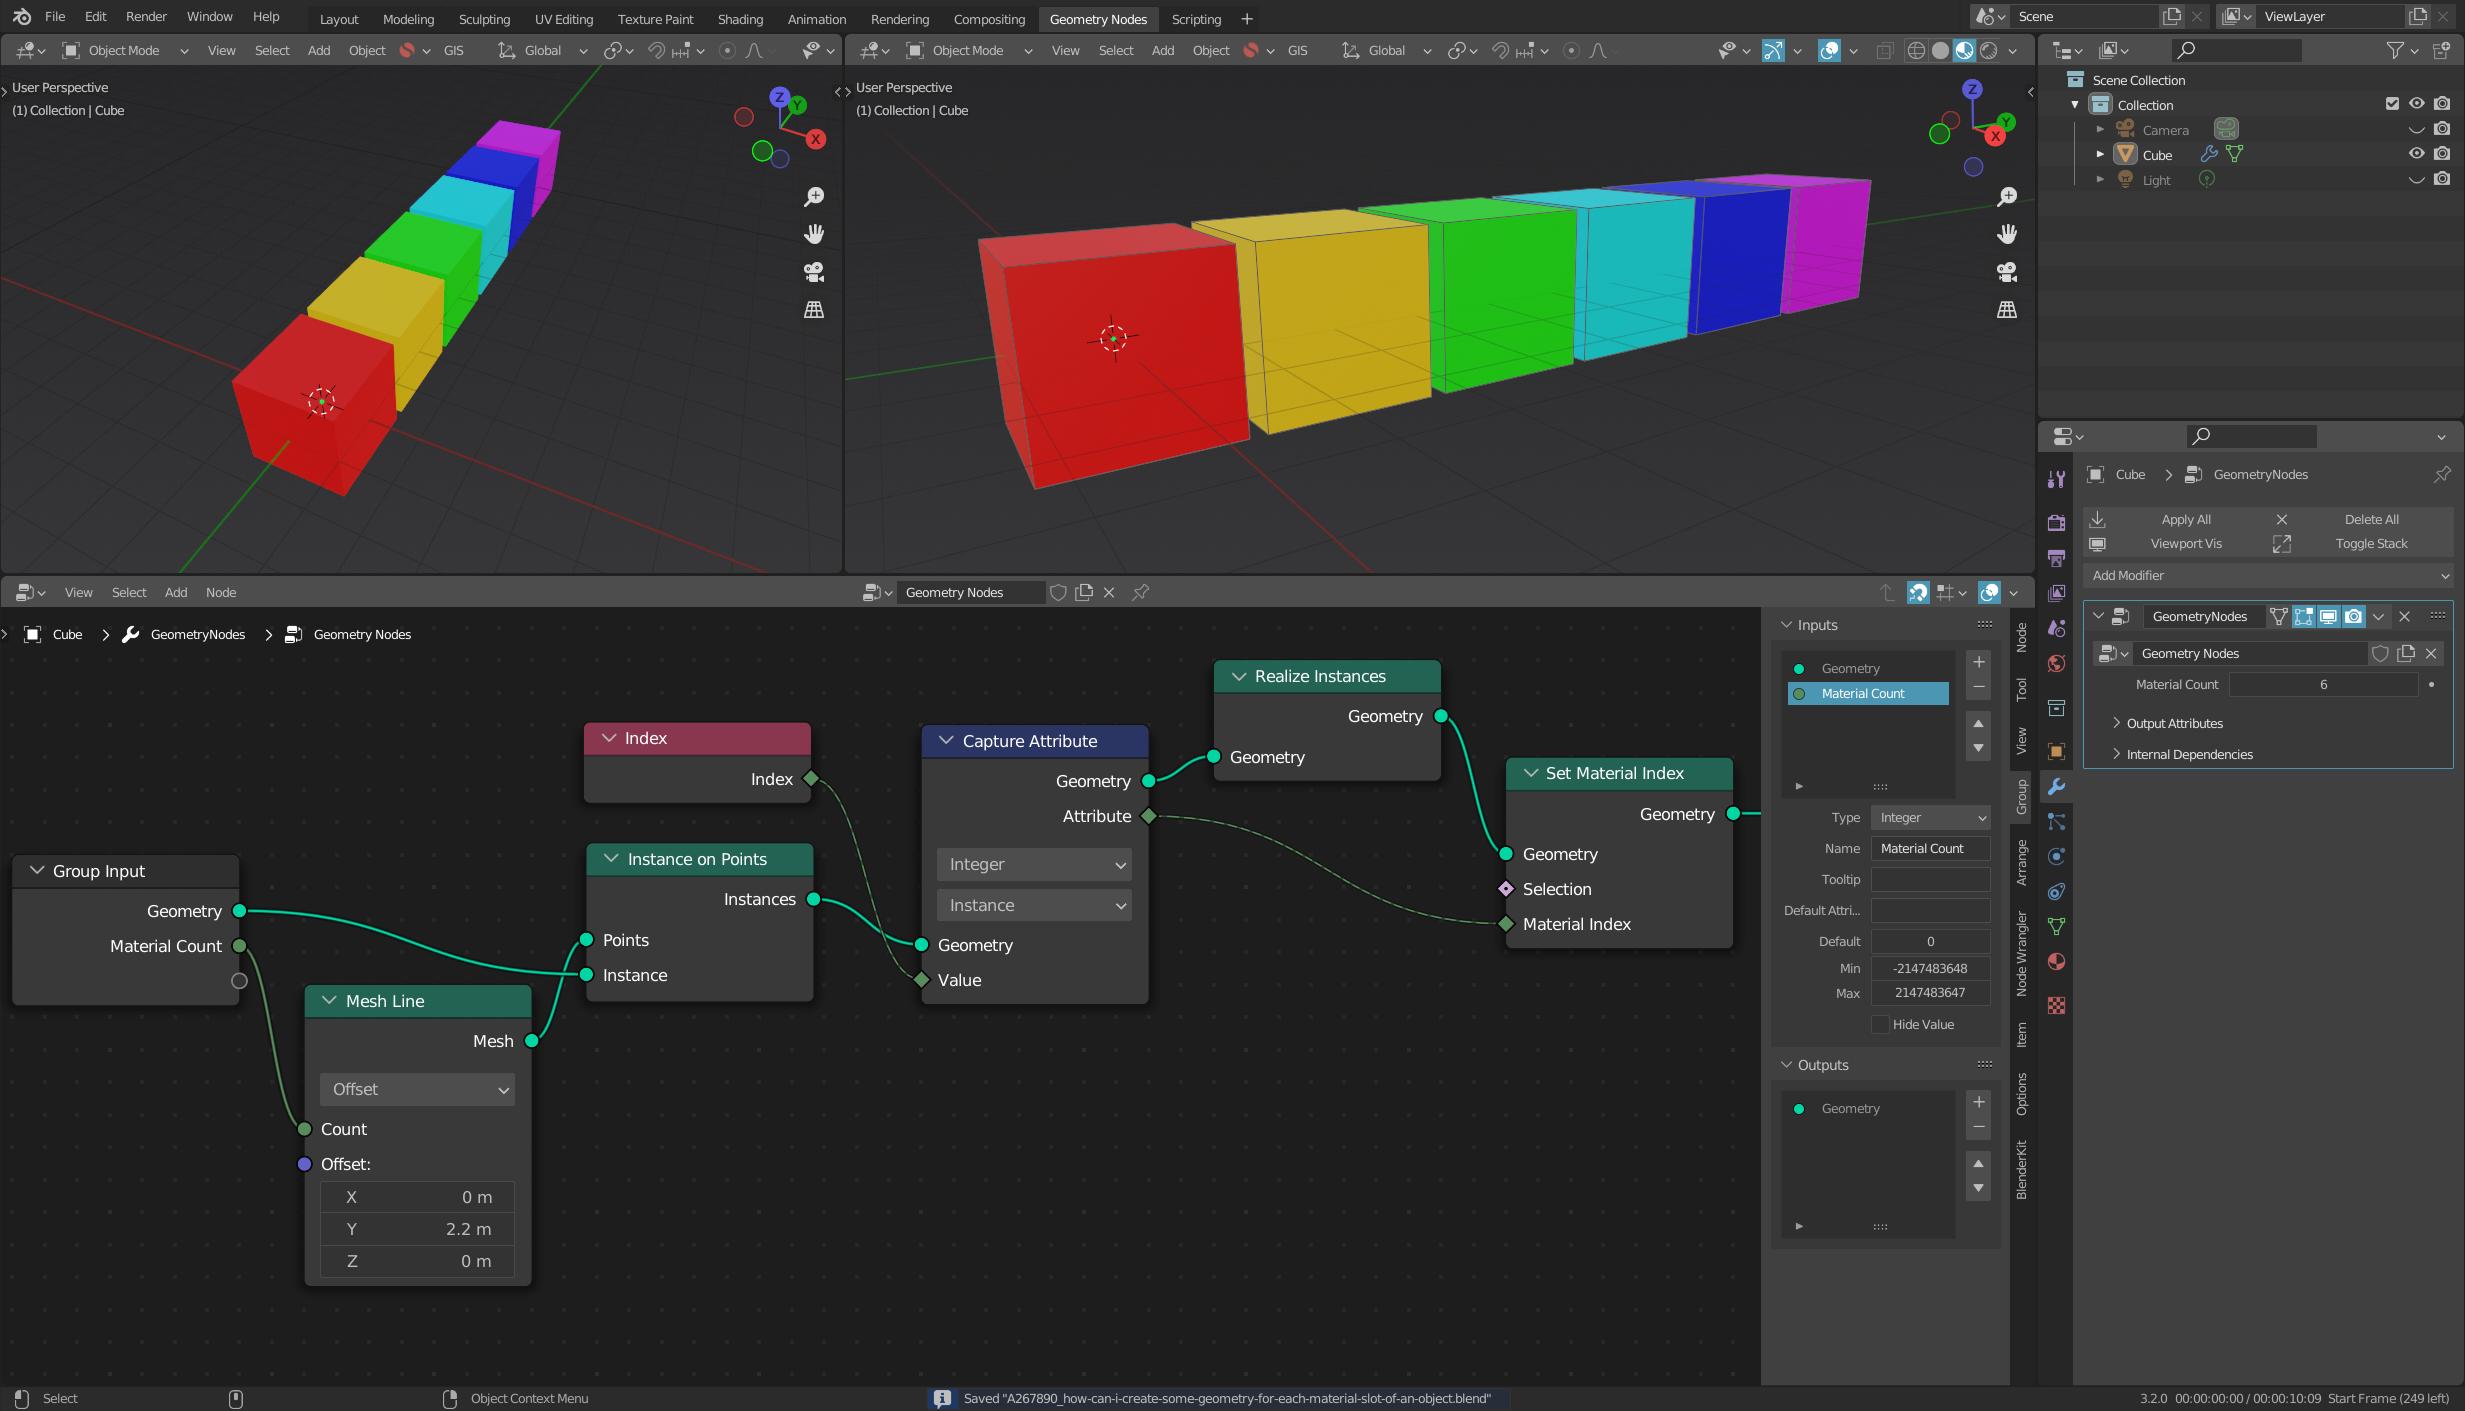Open Mesh Line mode Offset dropdown
The image size is (2465, 1411).
[418, 1089]
